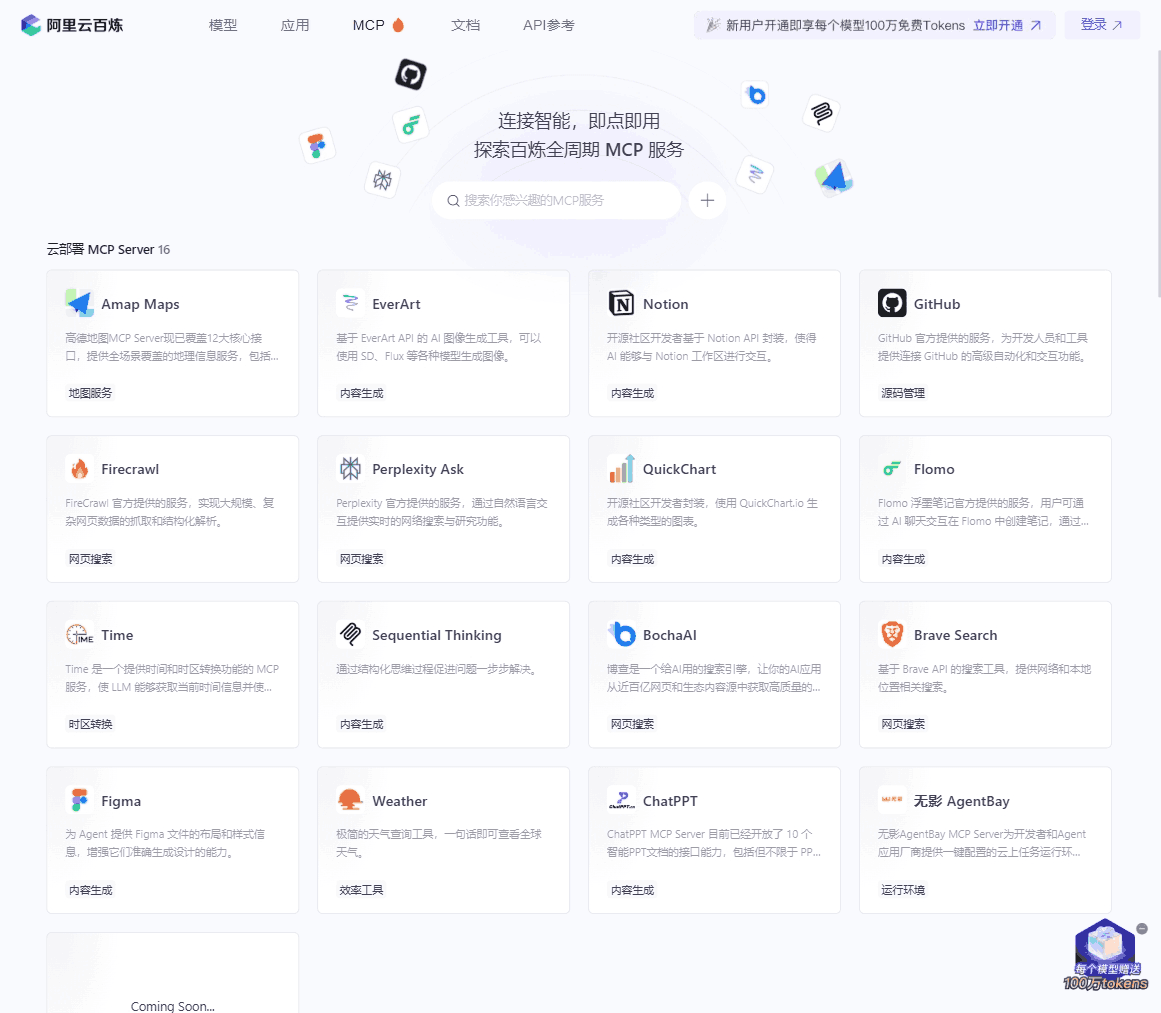Click the 立即开通 link

point(1007,25)
